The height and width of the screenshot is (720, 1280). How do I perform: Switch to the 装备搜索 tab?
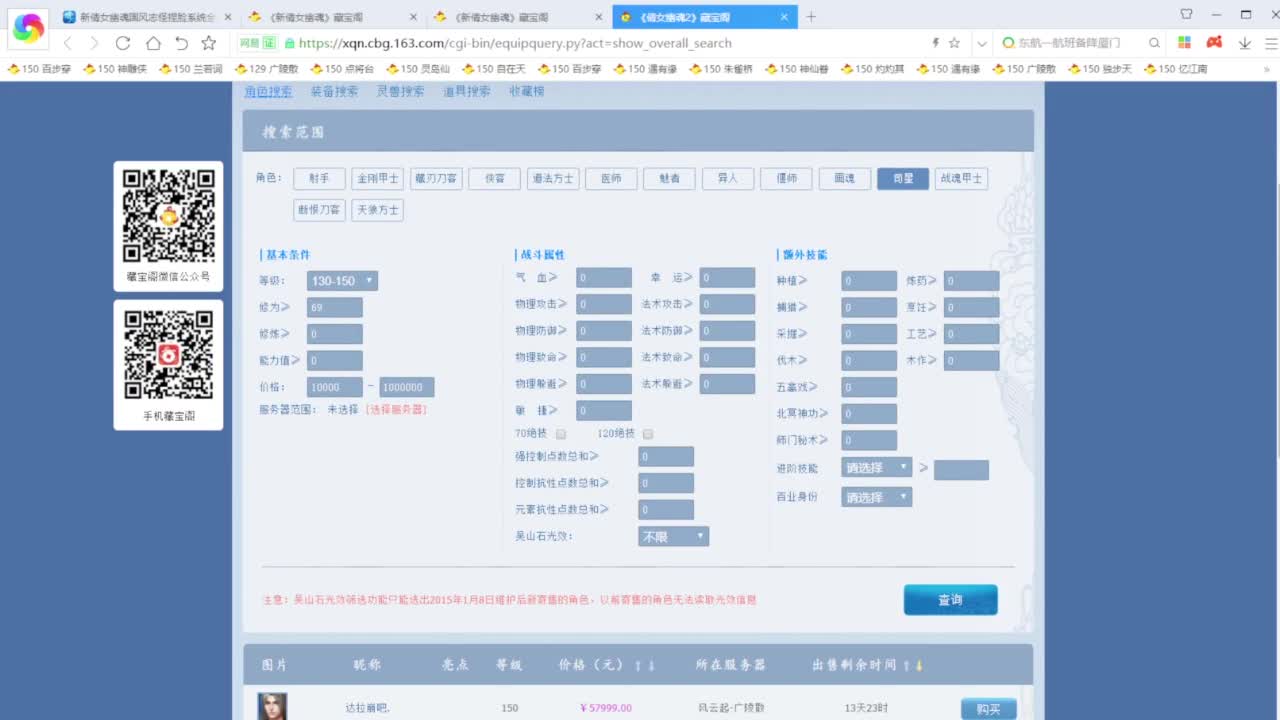[334, 90]
